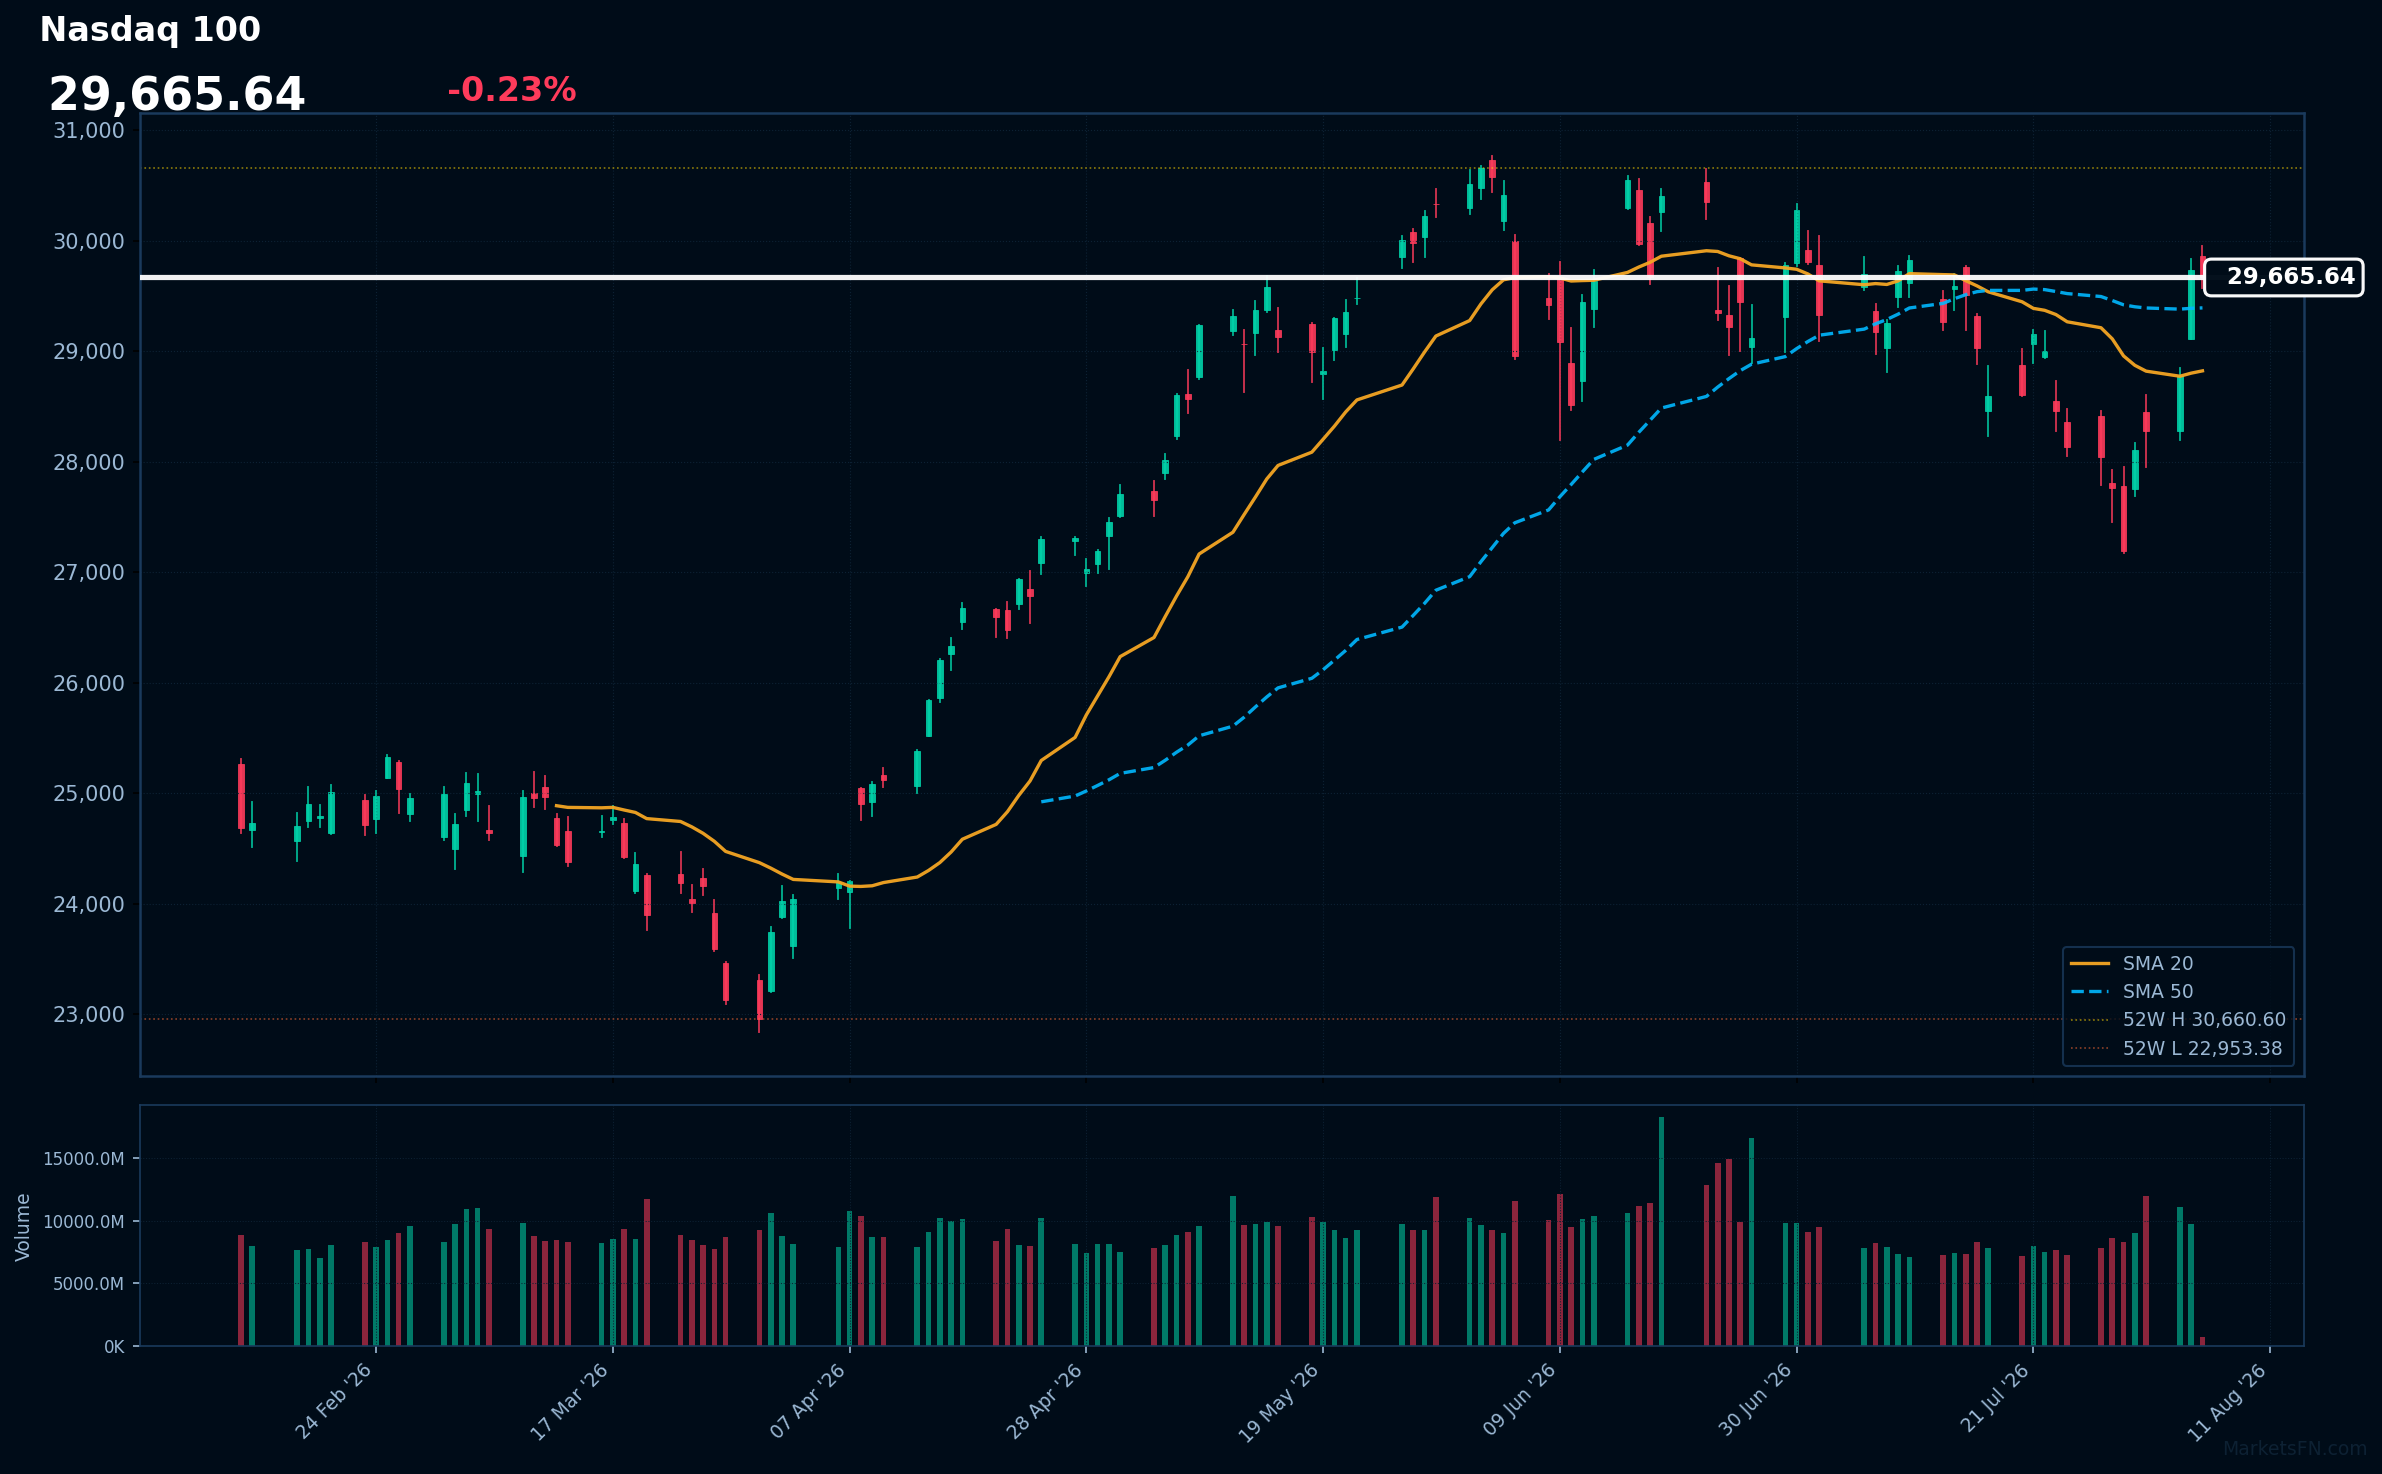Click the 29,665.64 current price tag on right axis

pyautogui.click(x=2284, y=277)
